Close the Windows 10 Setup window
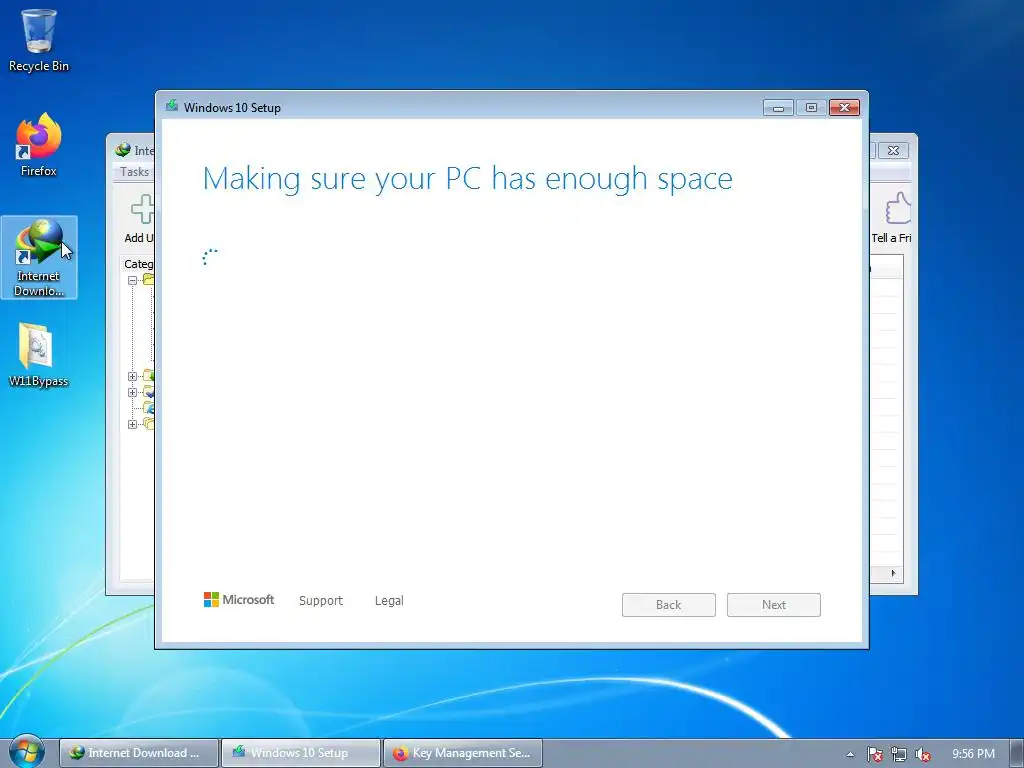 844,107
